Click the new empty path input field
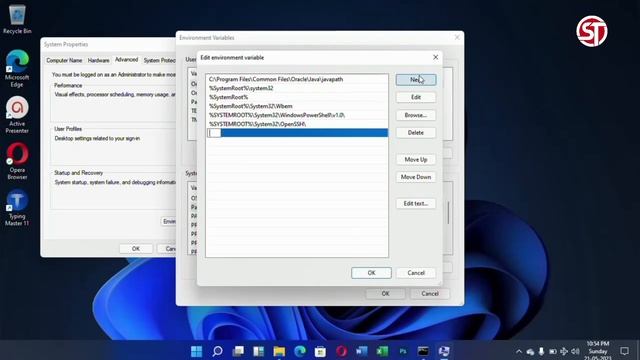The image size is (640, 360). click(214, 133)
